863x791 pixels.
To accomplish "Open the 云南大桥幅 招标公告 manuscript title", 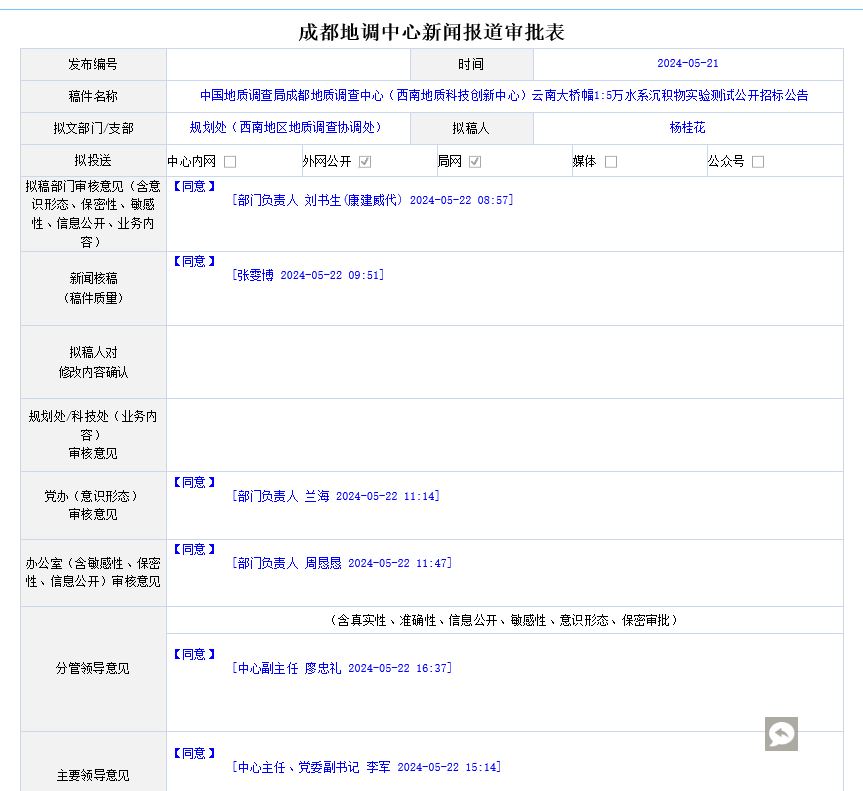I will click(504, 96).
